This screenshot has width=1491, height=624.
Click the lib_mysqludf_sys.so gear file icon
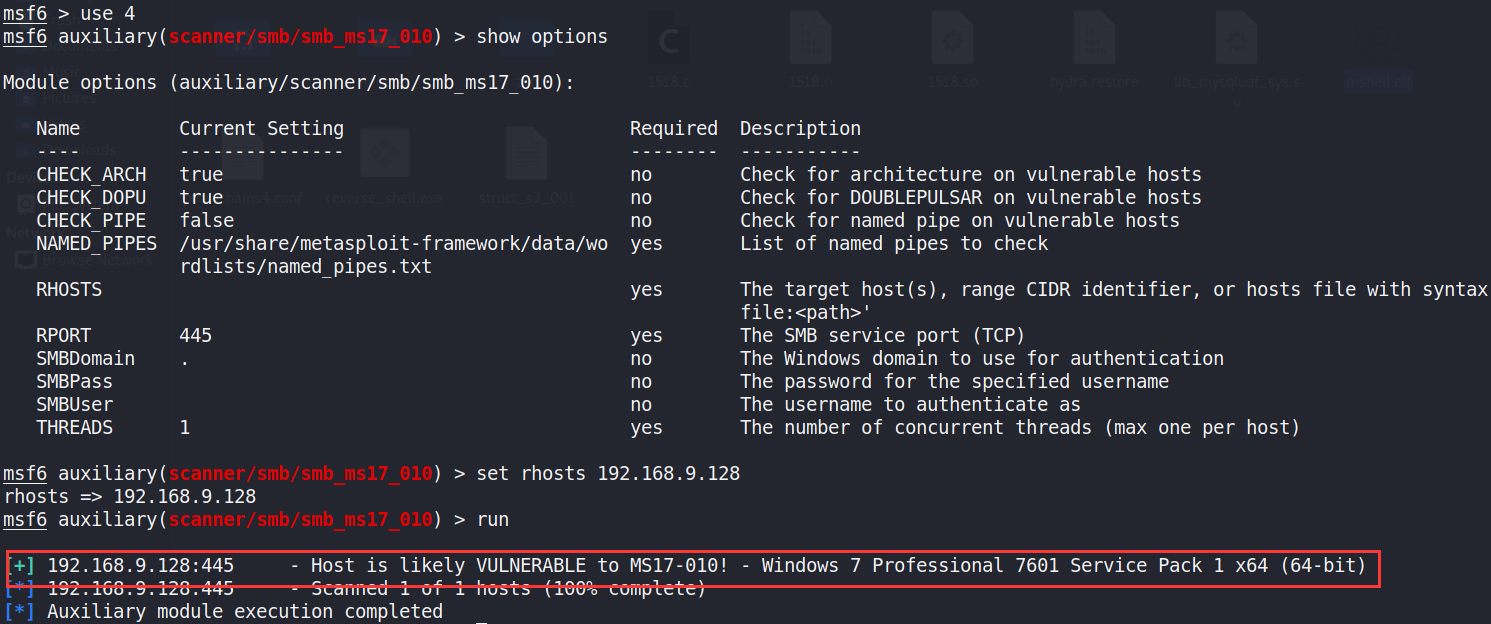coord(1236,42)
